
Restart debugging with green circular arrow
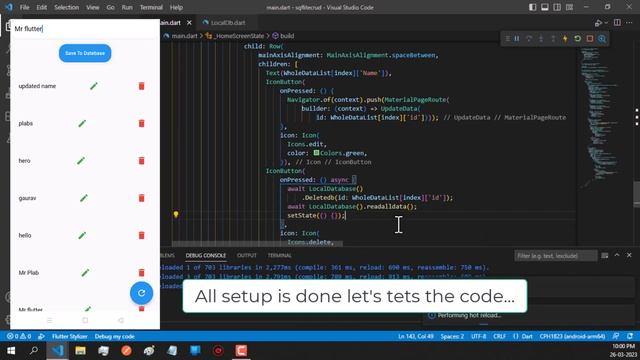(578, 39)
